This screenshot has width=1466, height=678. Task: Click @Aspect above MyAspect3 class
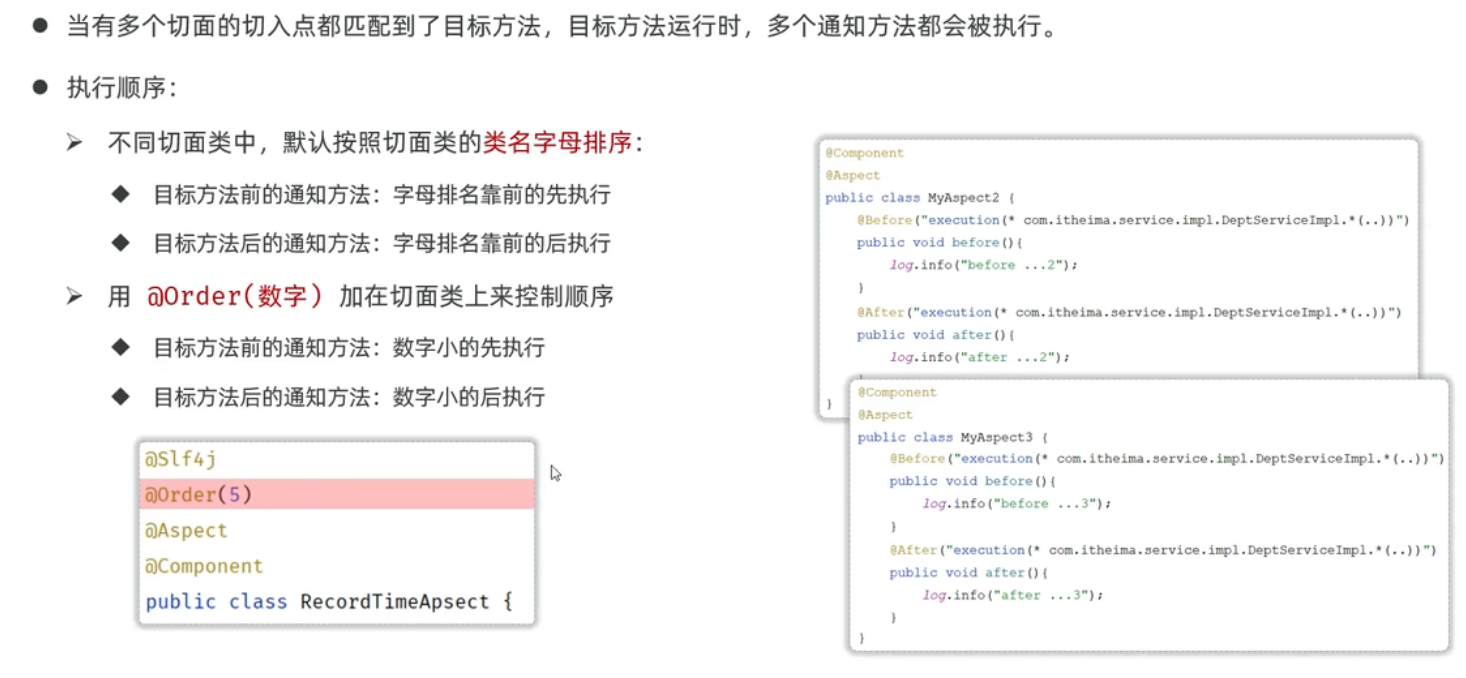[x=885, y=414]
